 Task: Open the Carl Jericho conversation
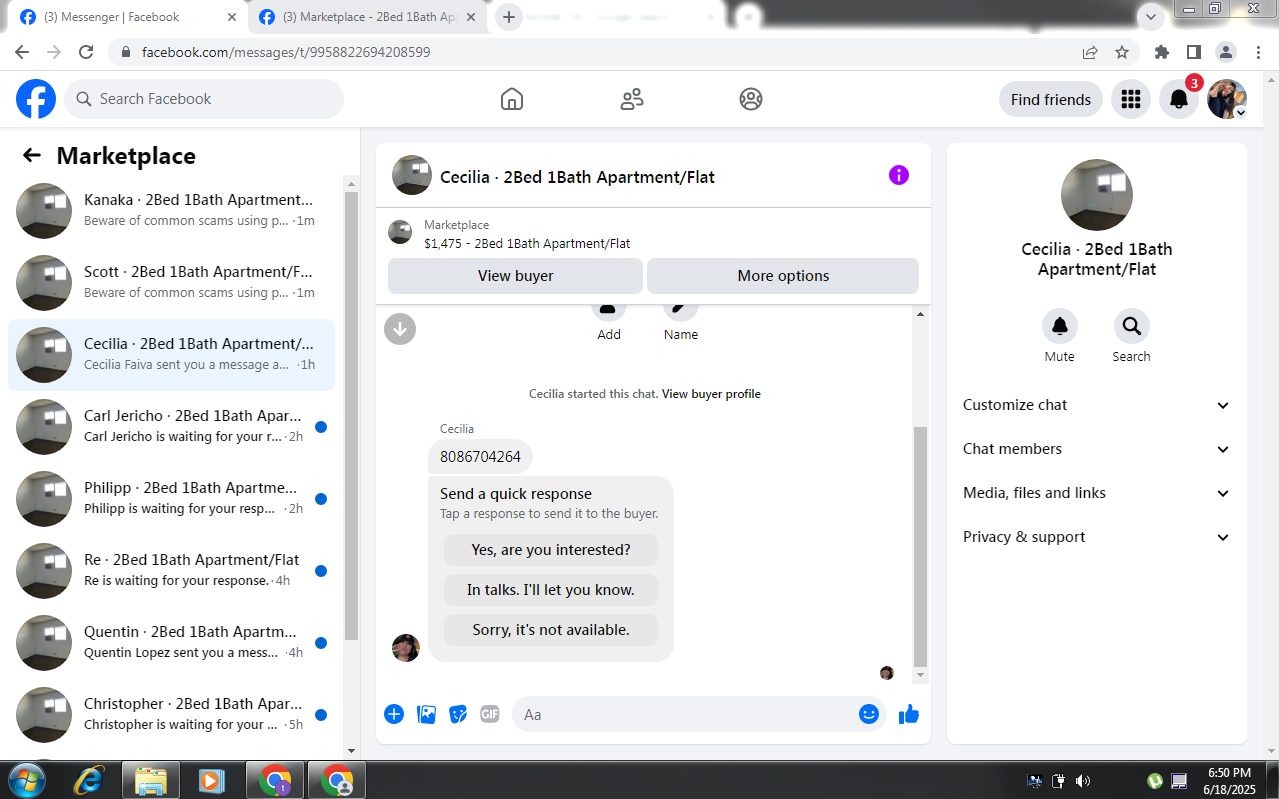[171, 427]
